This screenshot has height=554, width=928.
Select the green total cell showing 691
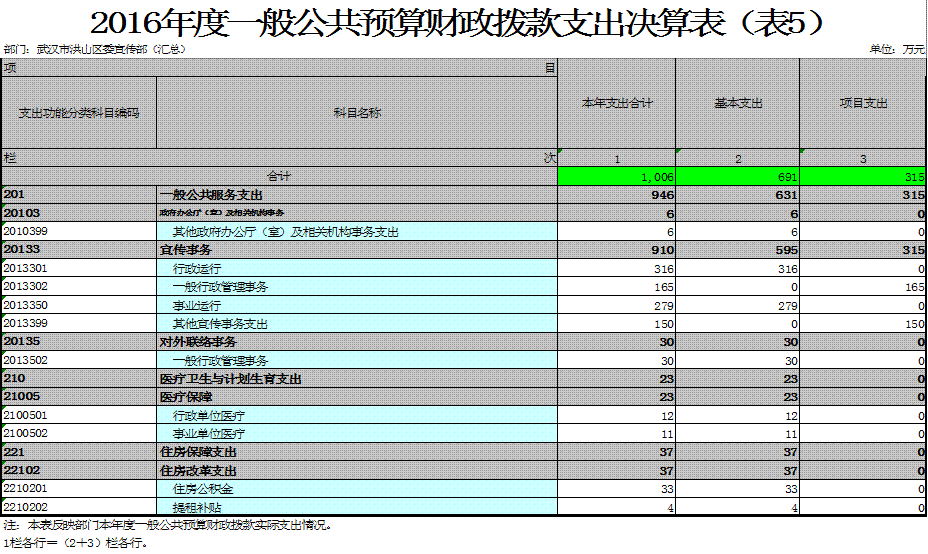(x=738, y=176)
